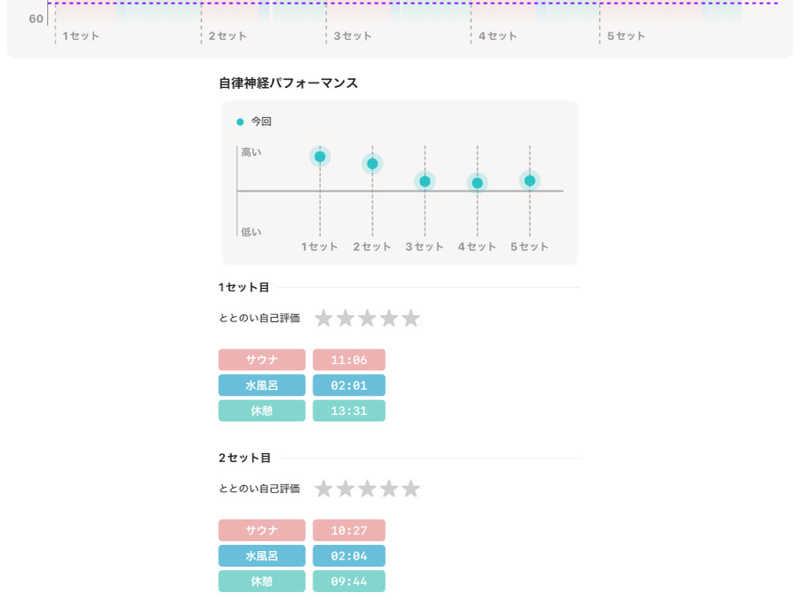
Task: Click the 2セット data point on chart
Action: click(372, 163)
